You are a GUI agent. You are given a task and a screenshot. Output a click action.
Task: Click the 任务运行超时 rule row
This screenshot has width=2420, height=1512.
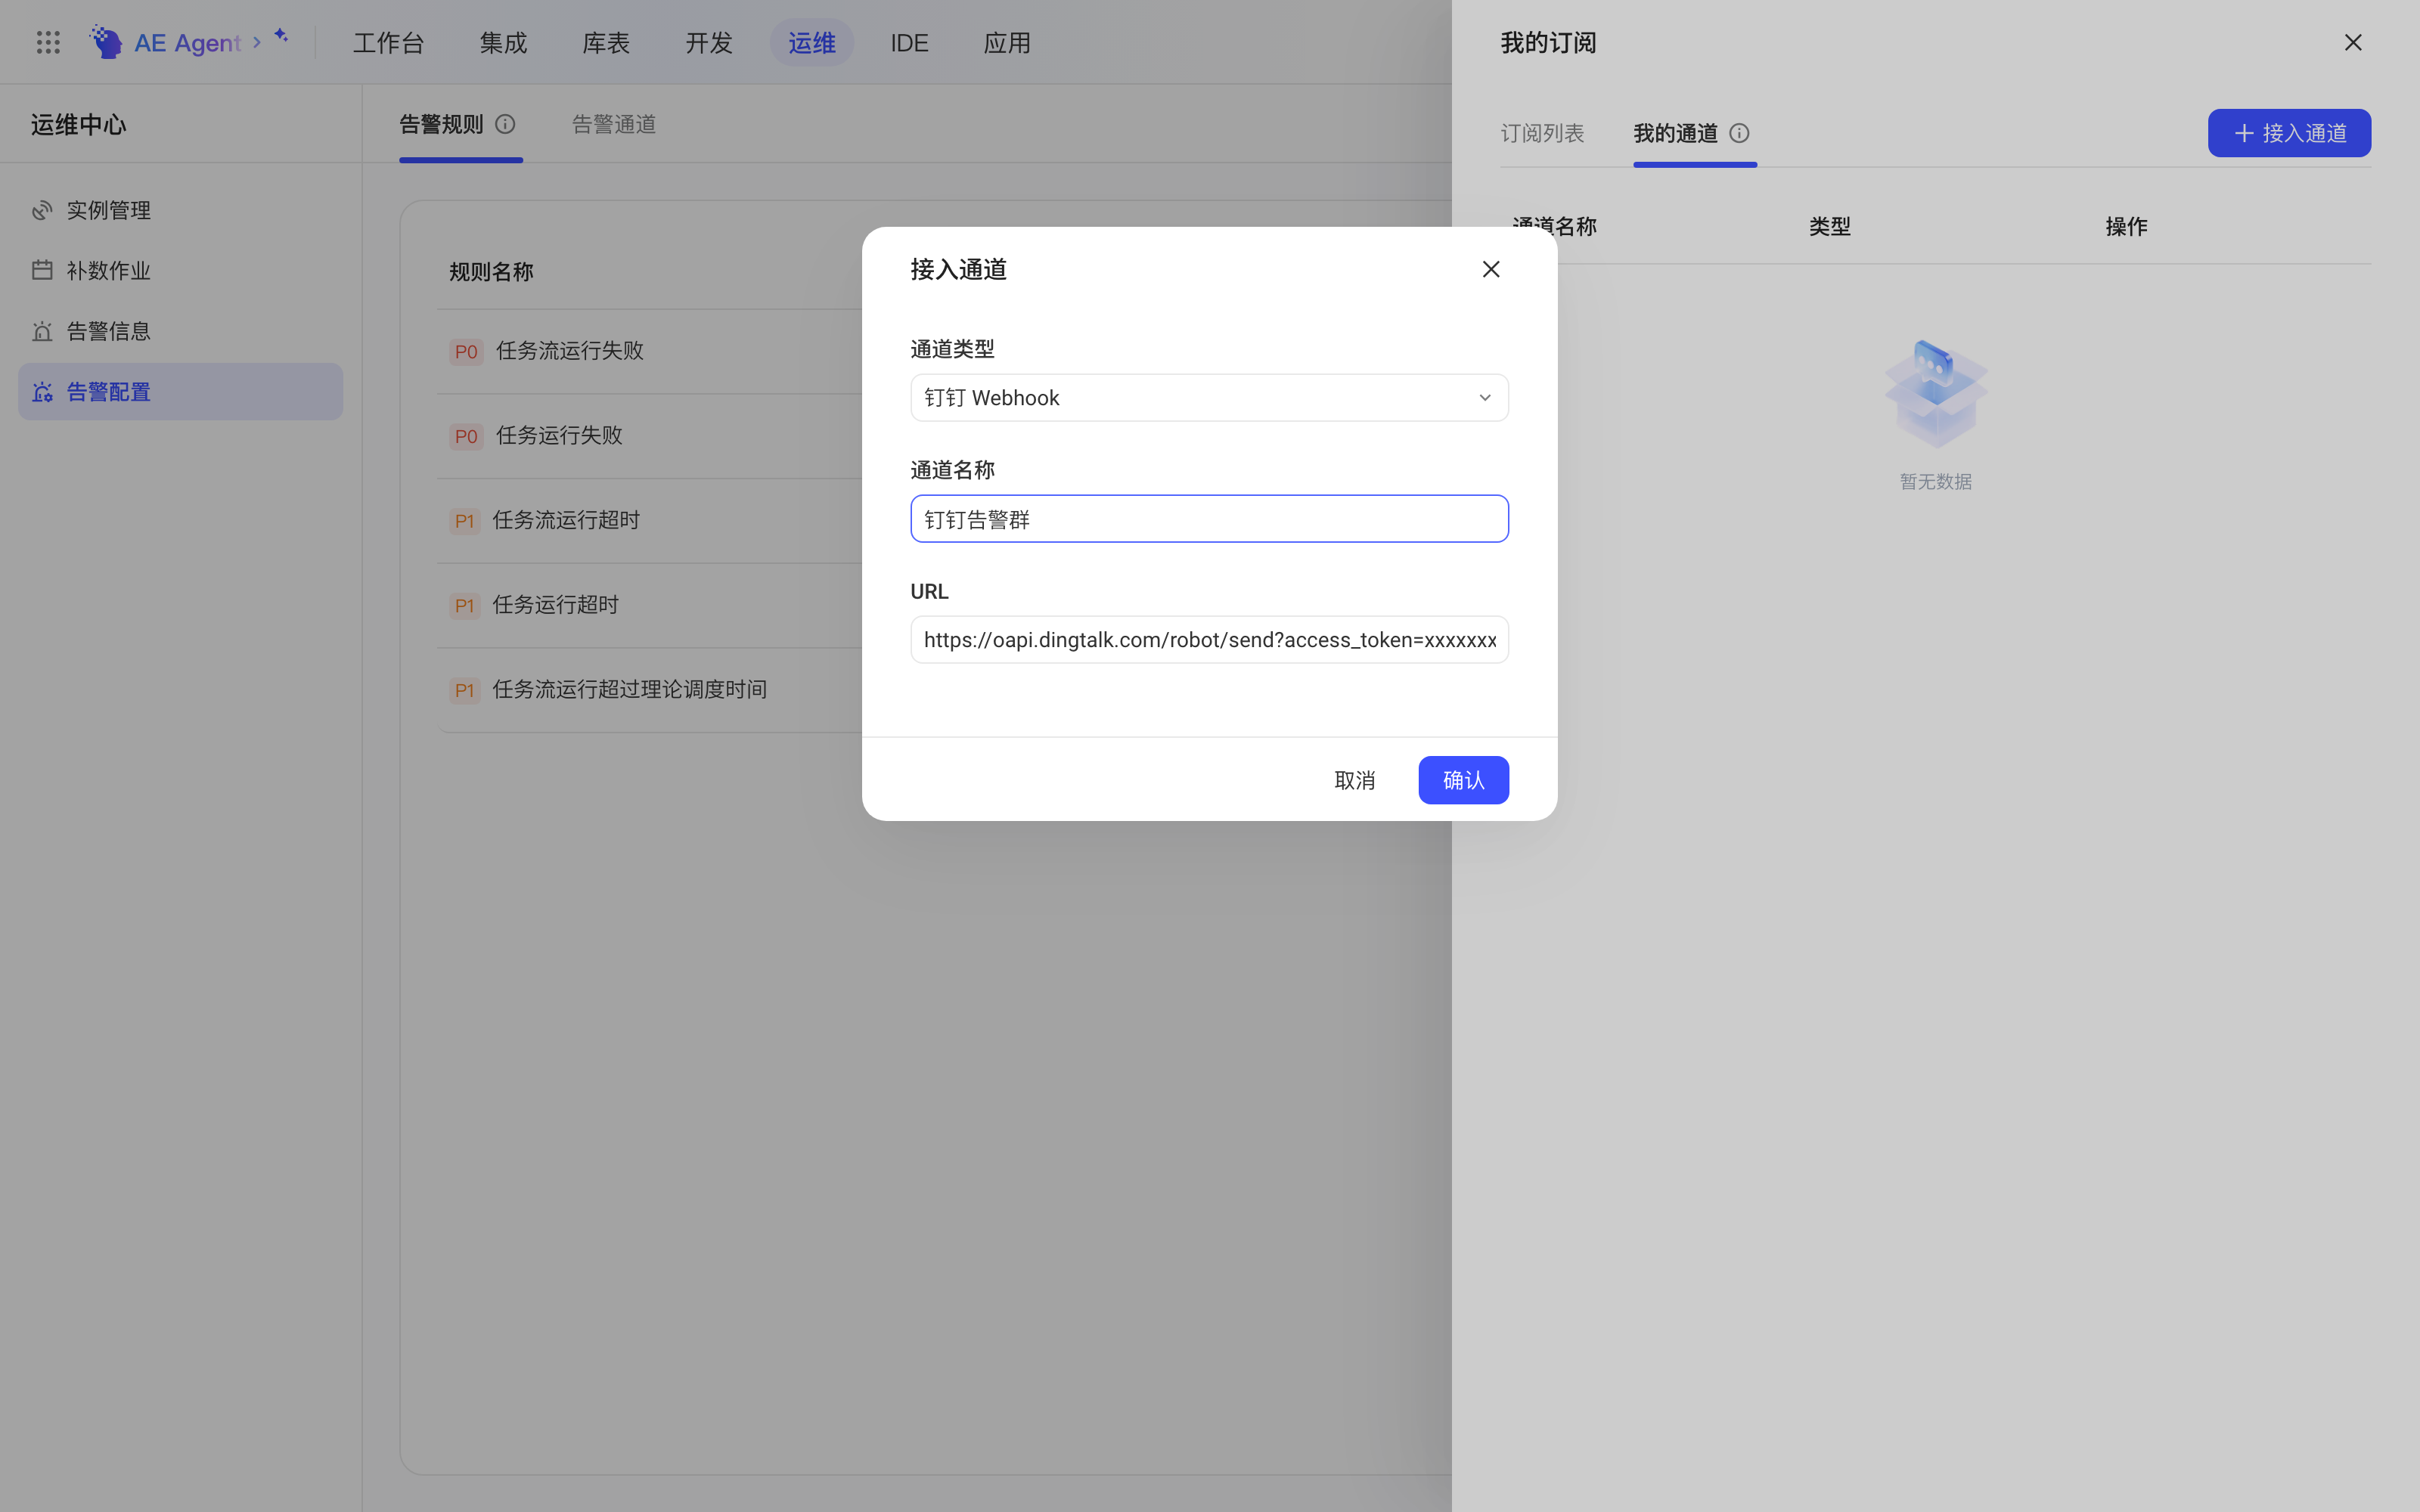pos(650,605)
